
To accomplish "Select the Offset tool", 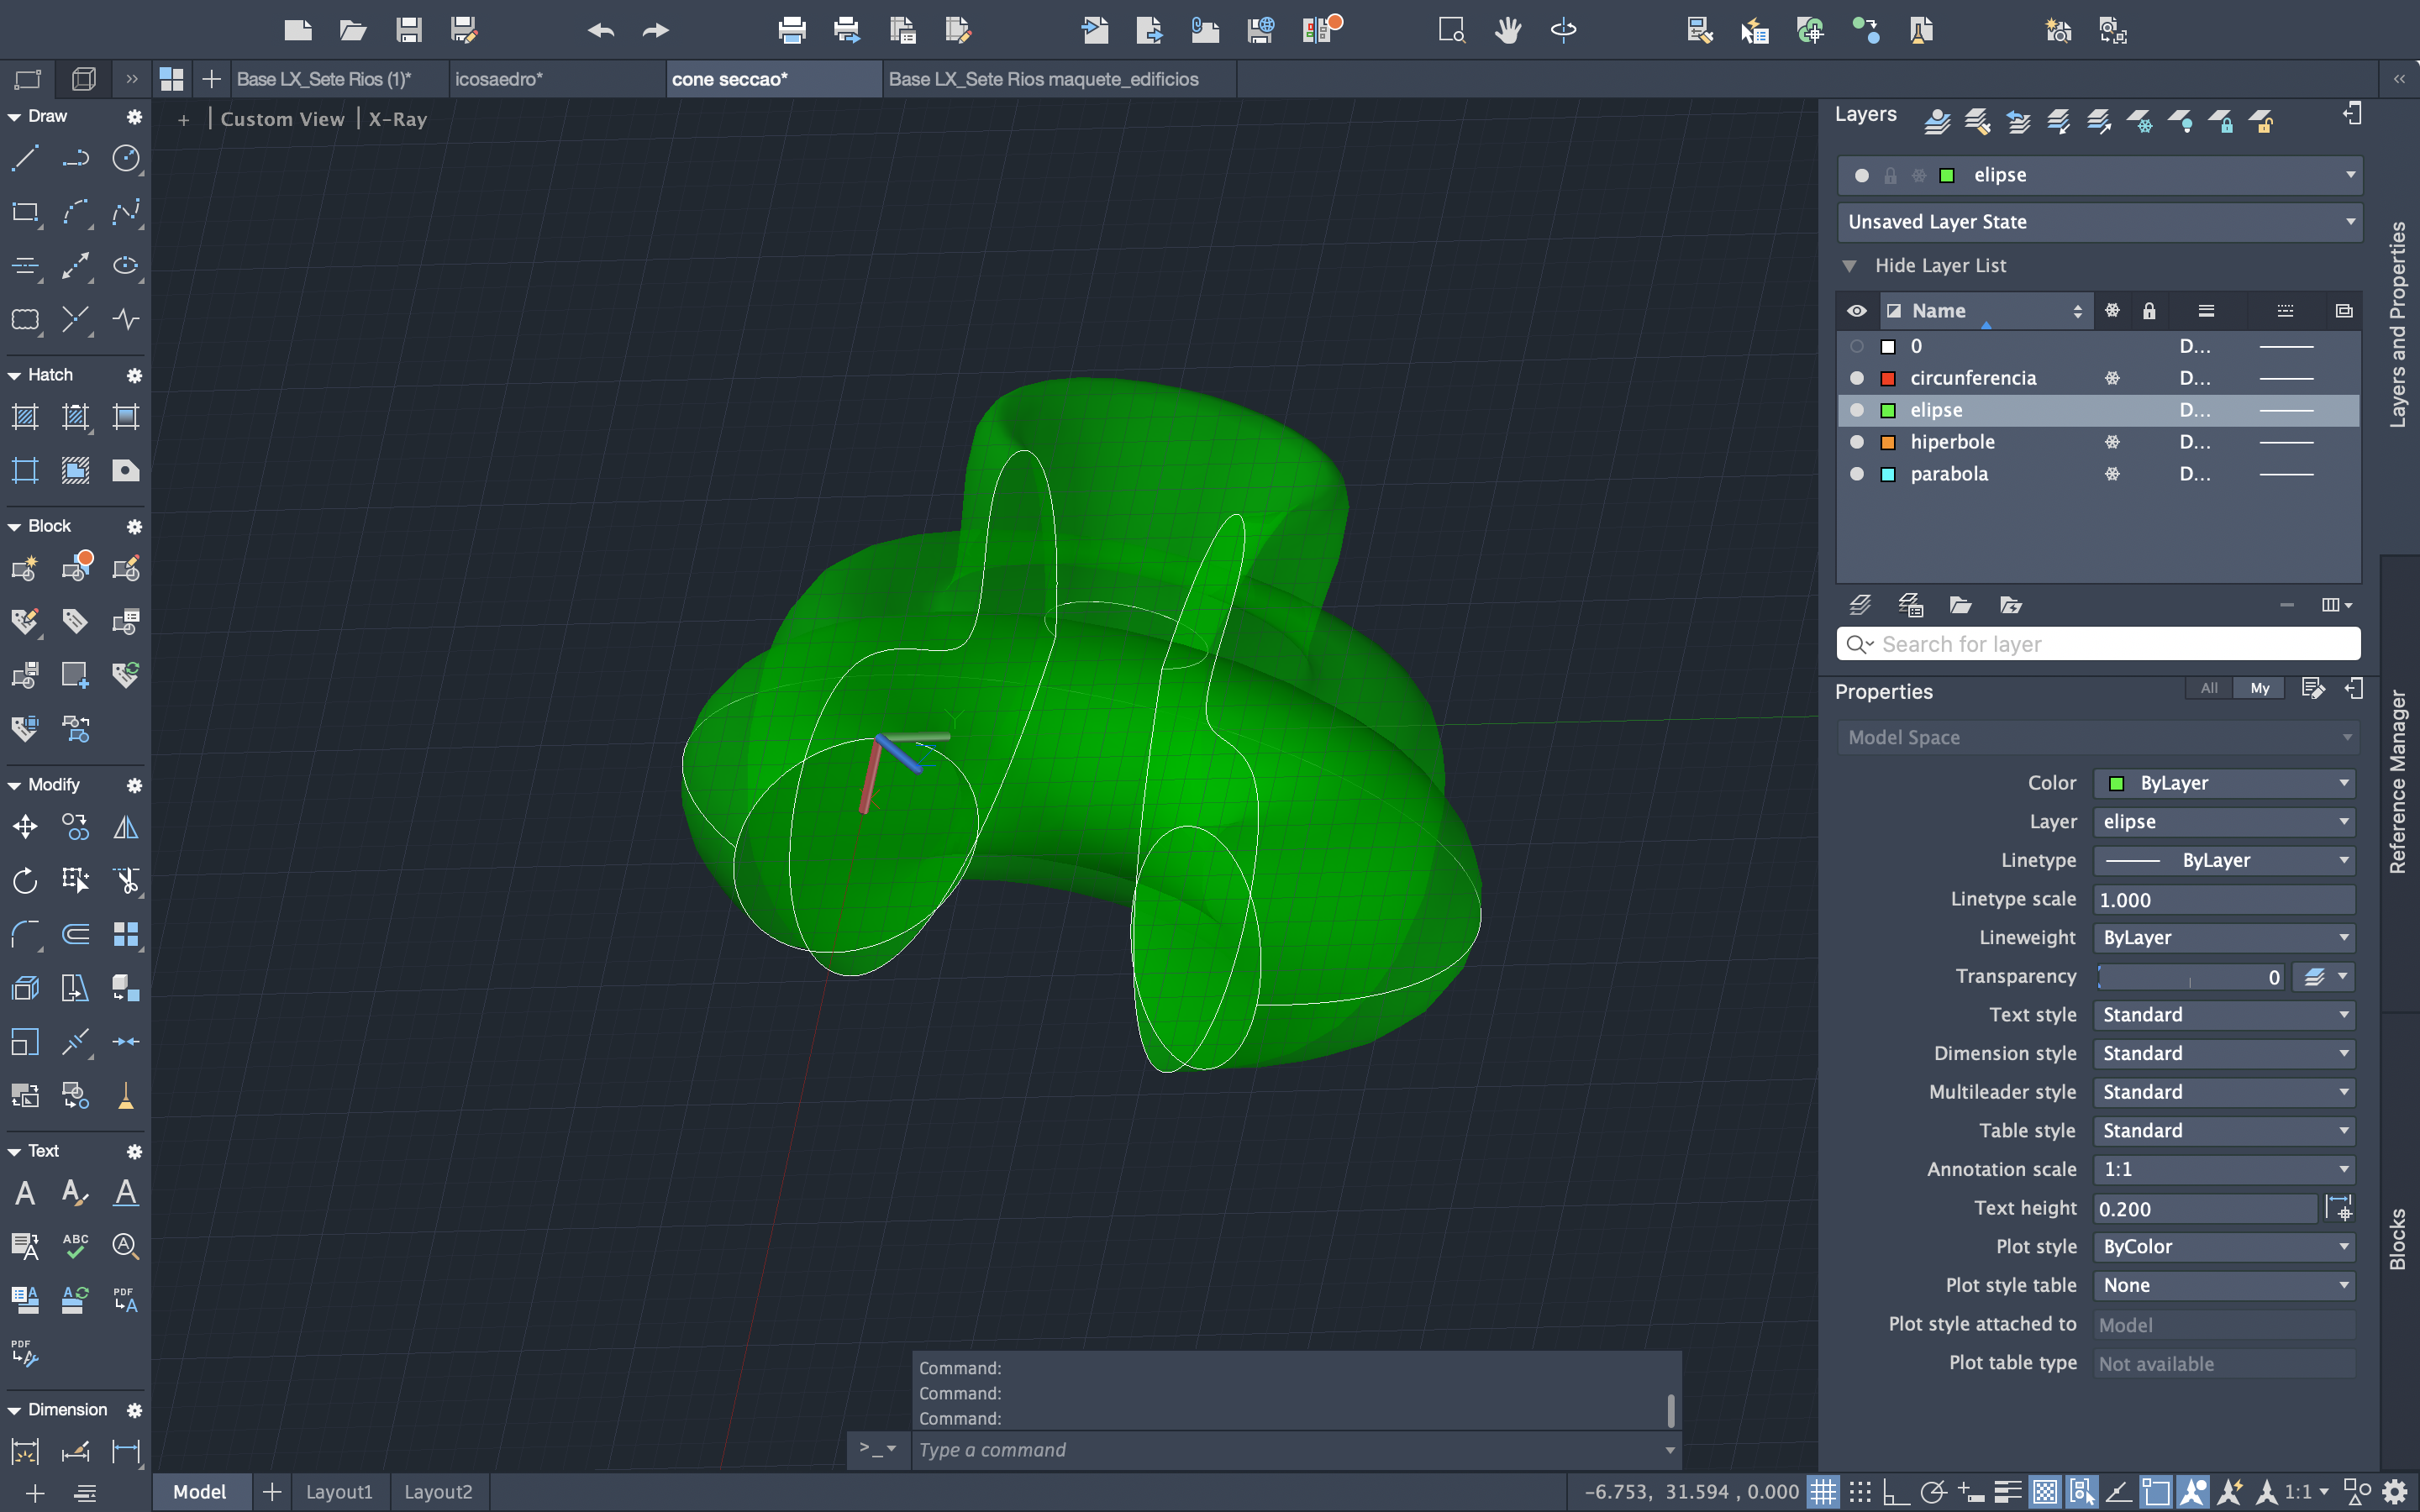I will (75, 934).
